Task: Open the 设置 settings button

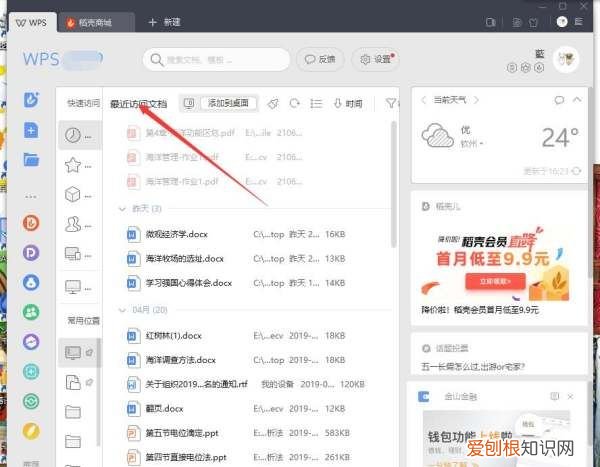Action: [x=375, y=59]
